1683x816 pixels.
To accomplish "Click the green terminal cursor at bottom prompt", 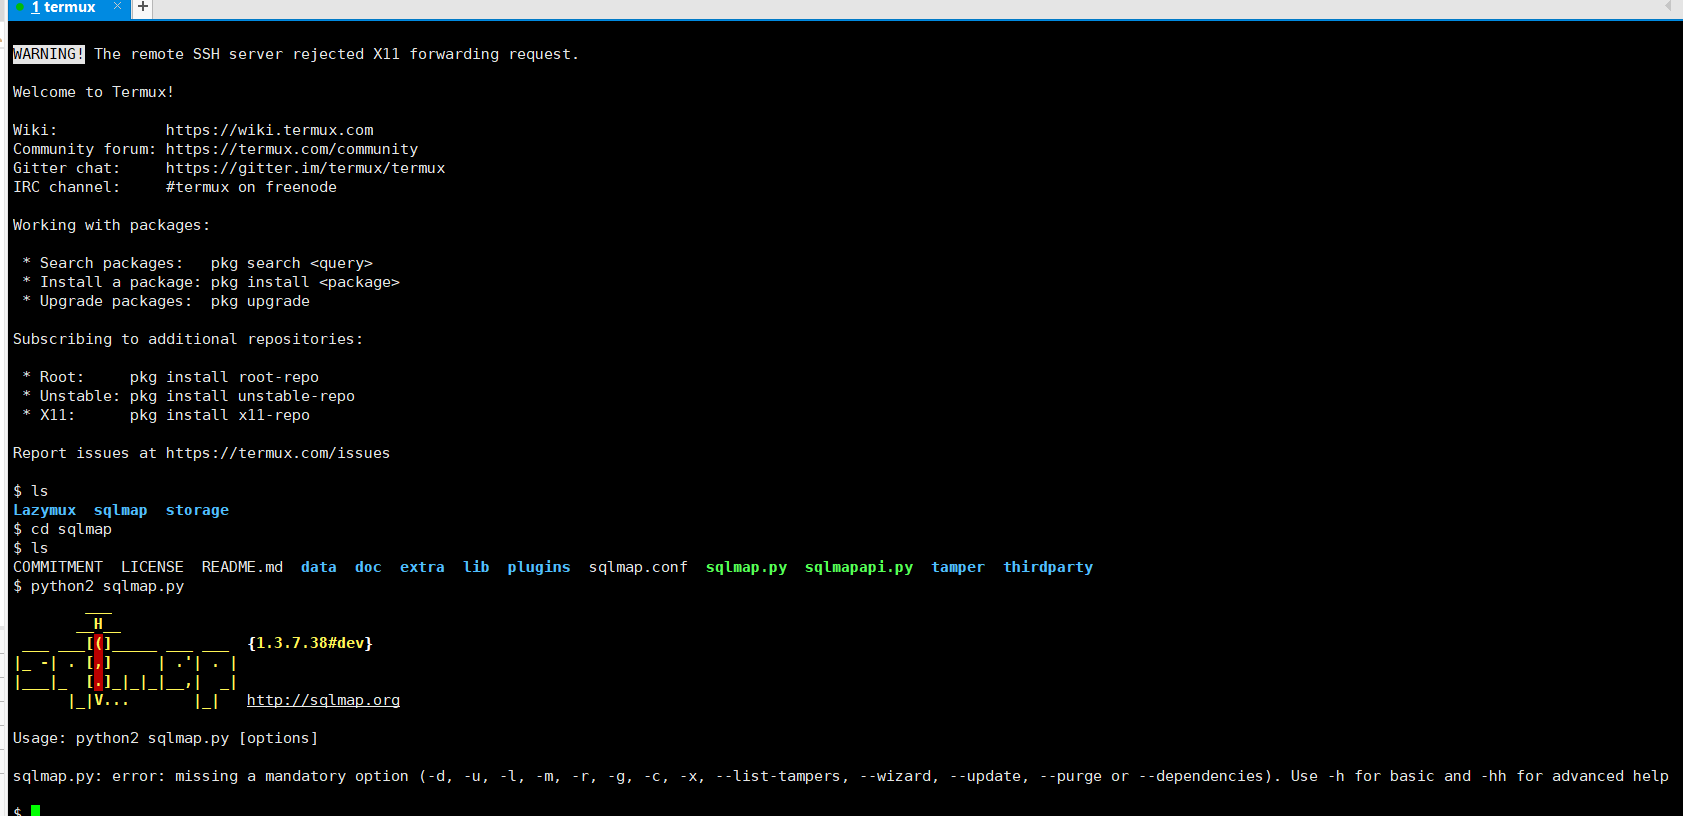I will click(35, 811).
